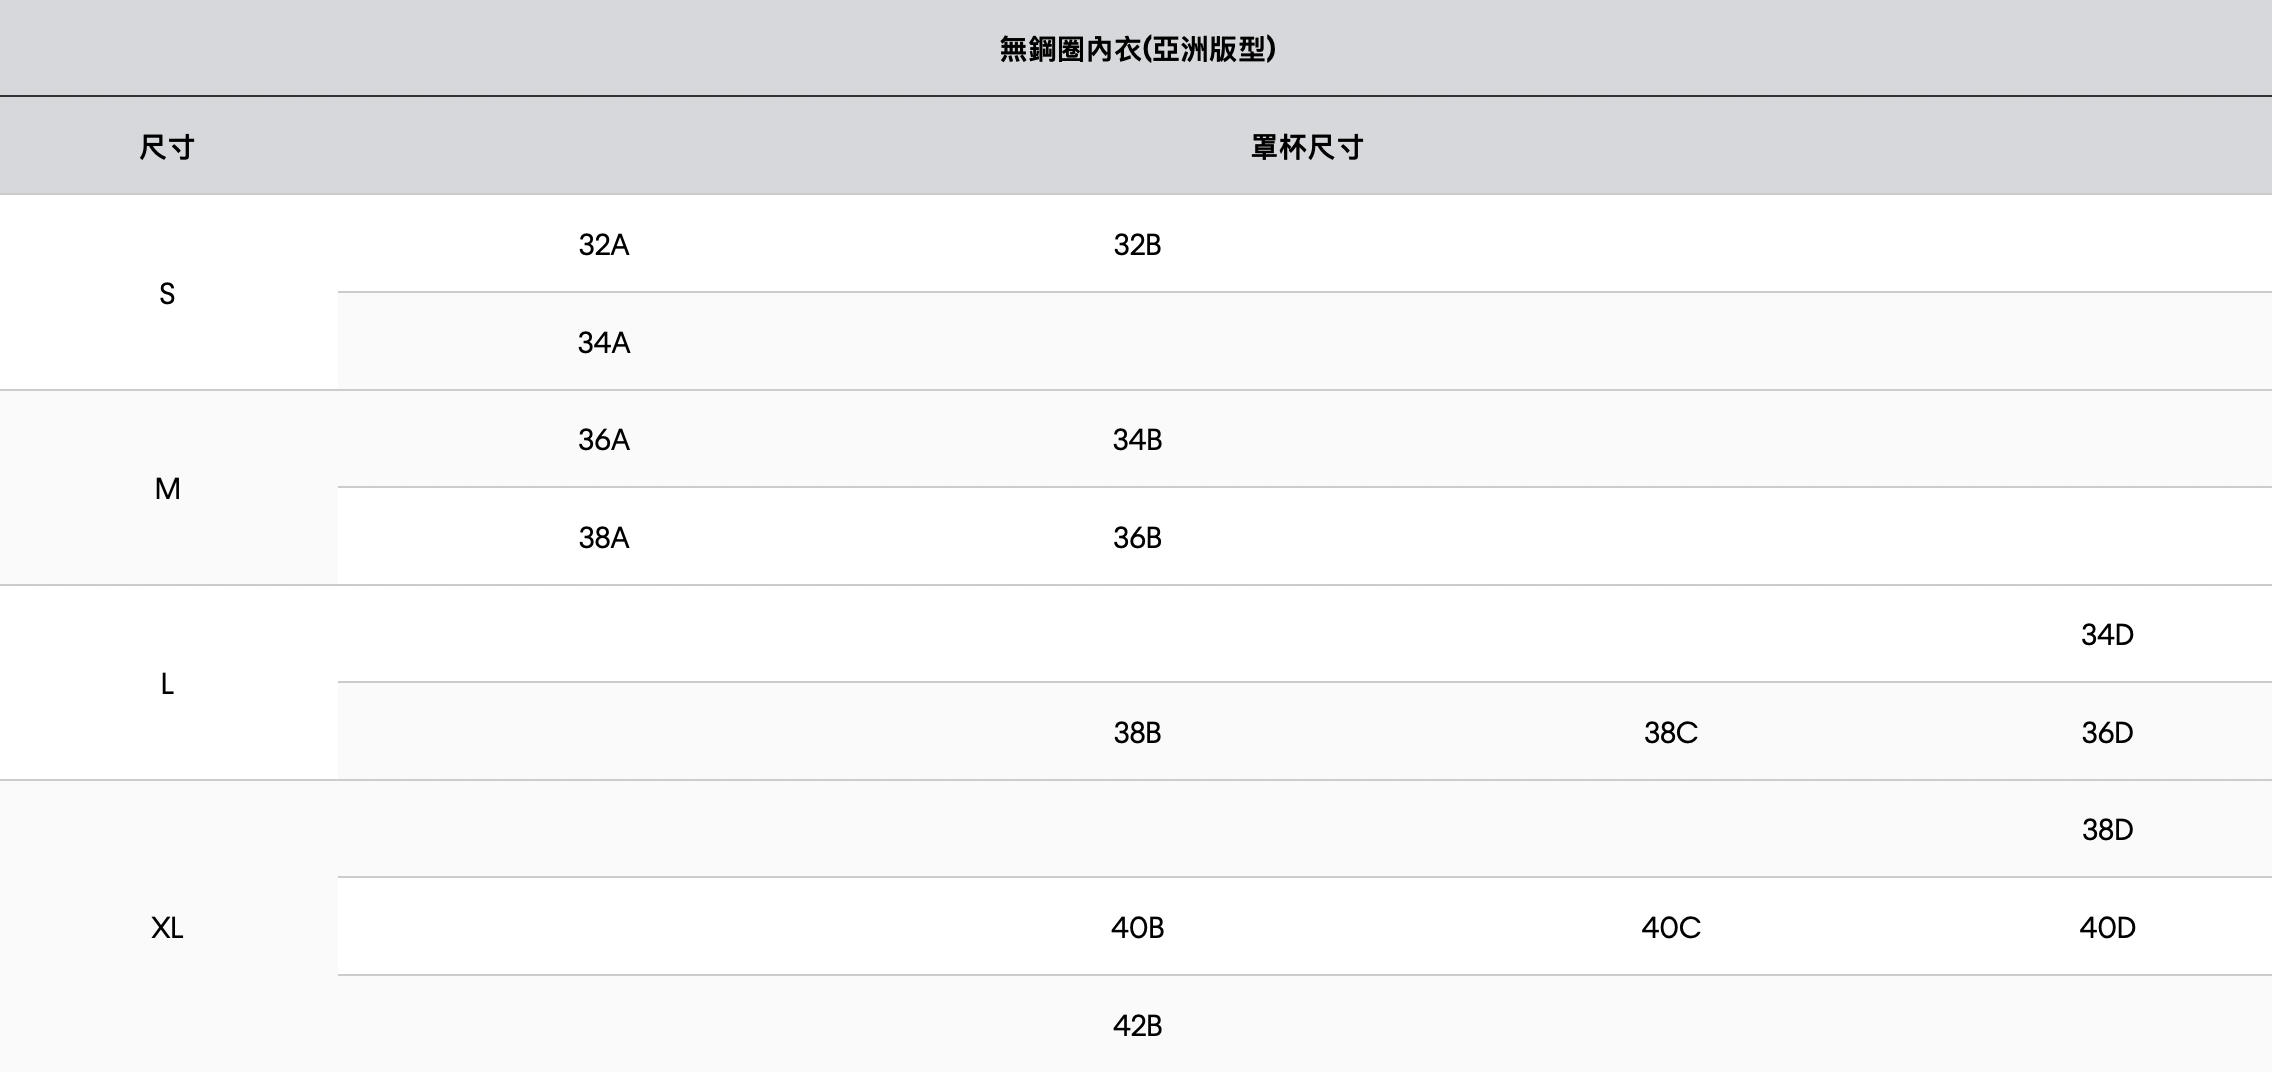Click the 尺寸 column header
Viewport: 2272px width, 1072px height.
(167, 147)
